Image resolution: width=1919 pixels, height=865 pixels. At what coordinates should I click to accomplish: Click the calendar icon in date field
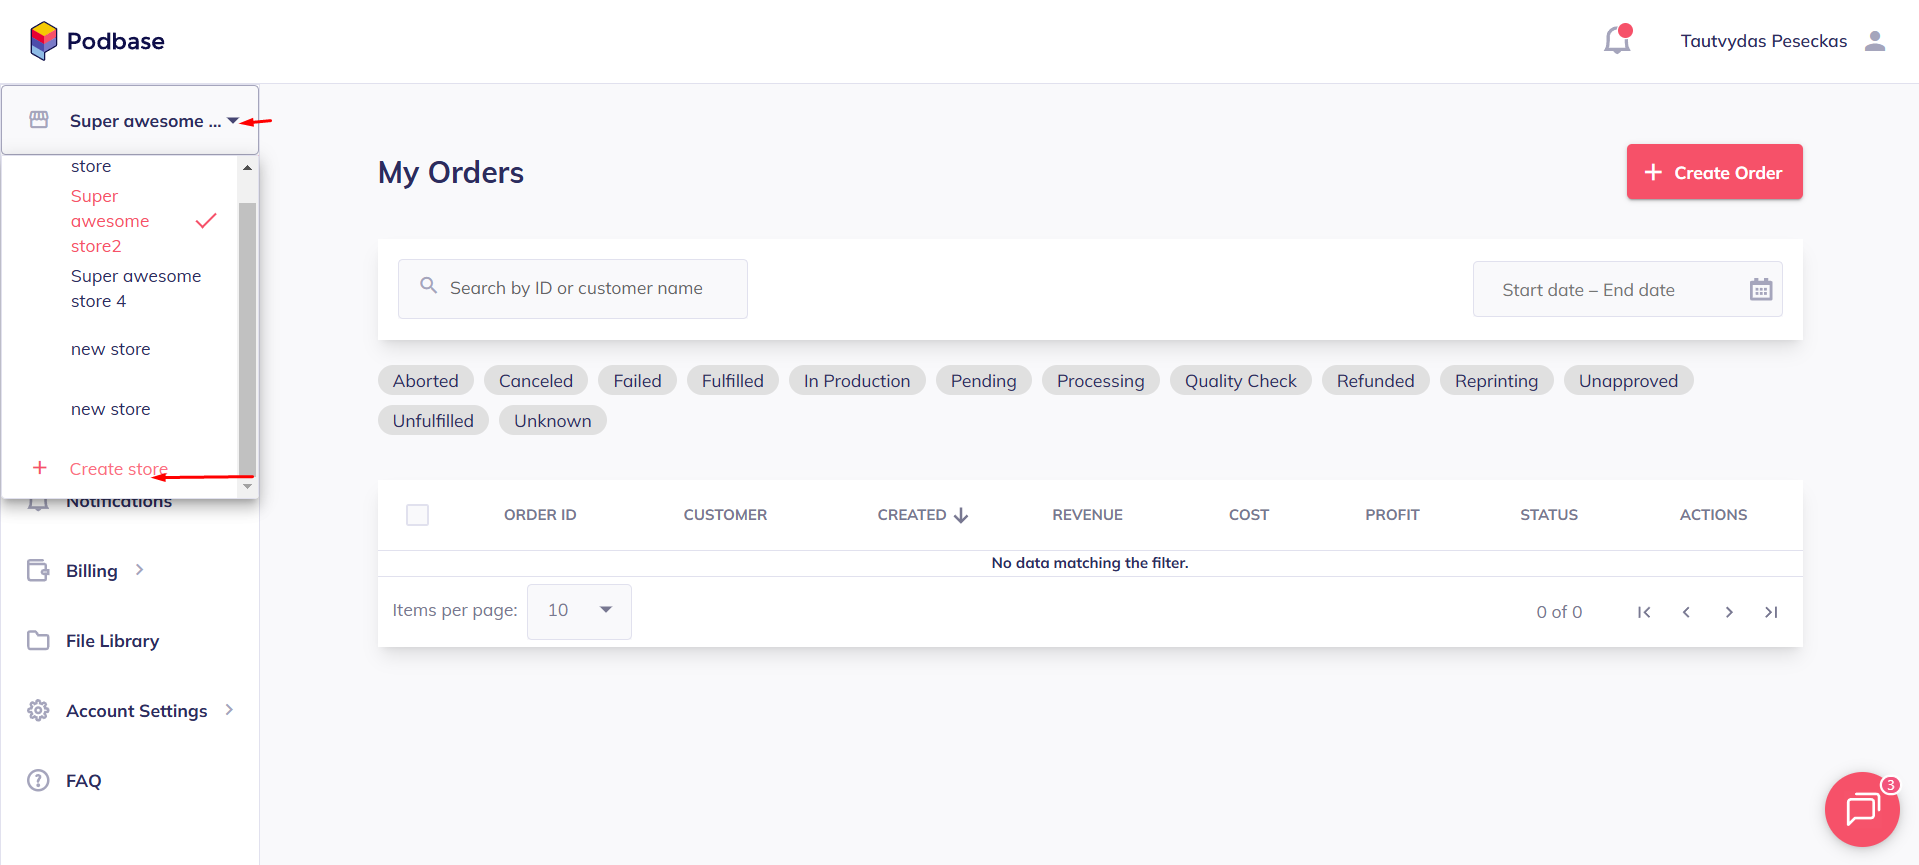pos(1760,290)
